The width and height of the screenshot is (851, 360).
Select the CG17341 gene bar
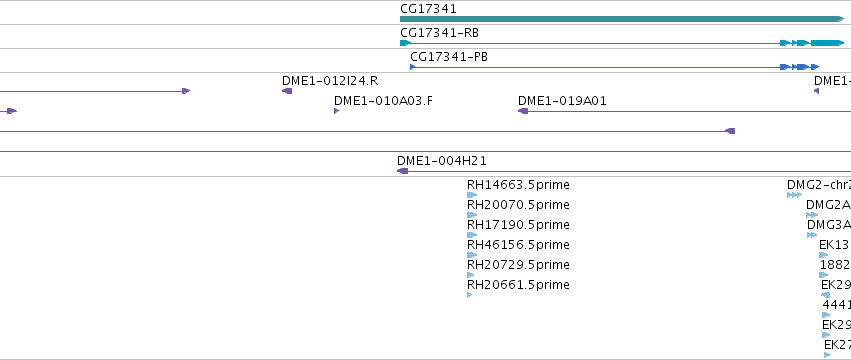(x=622, y=19)
